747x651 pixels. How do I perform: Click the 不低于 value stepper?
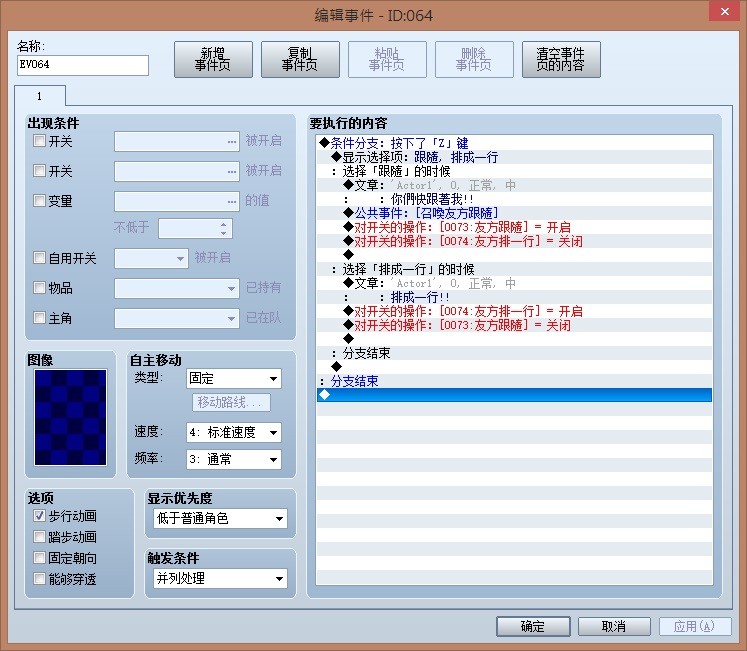pyautogui.click(x=223, y=228)
